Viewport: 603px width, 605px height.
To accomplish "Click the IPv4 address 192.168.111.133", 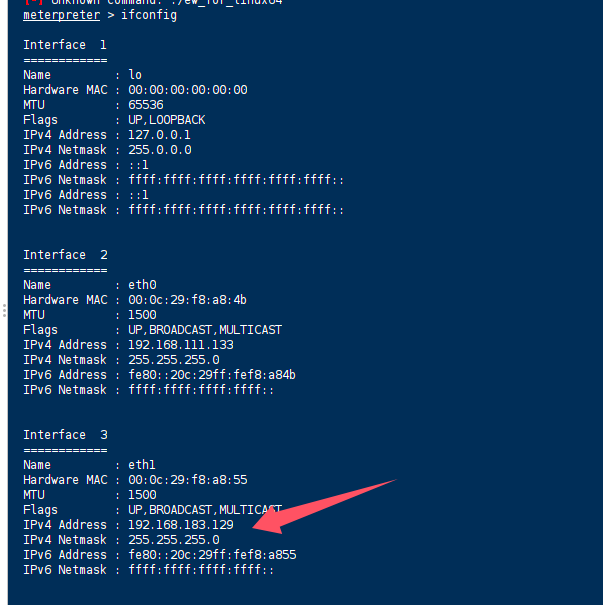I will pyautogui.click(x=181, y=345).
